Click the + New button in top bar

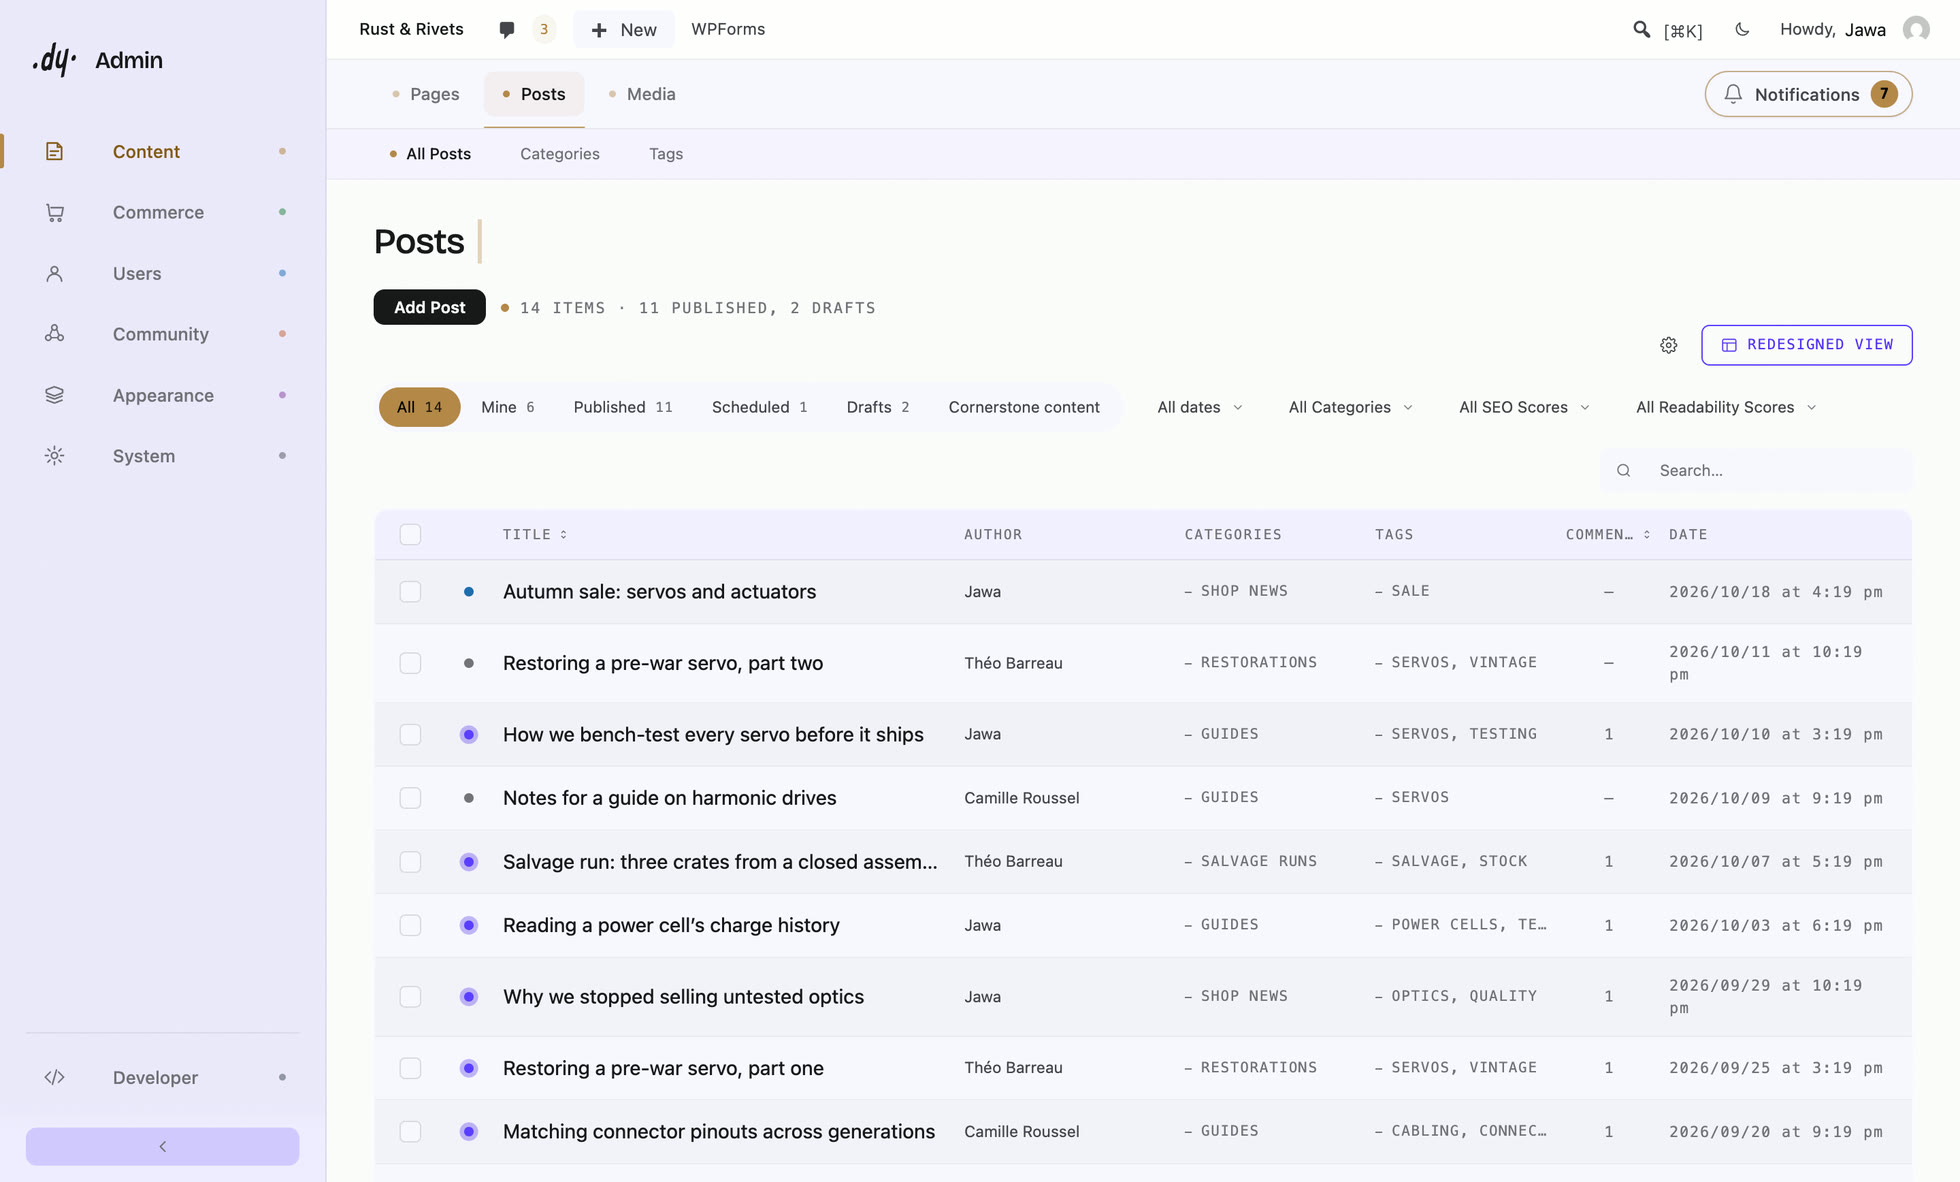(x=624, y=29)
